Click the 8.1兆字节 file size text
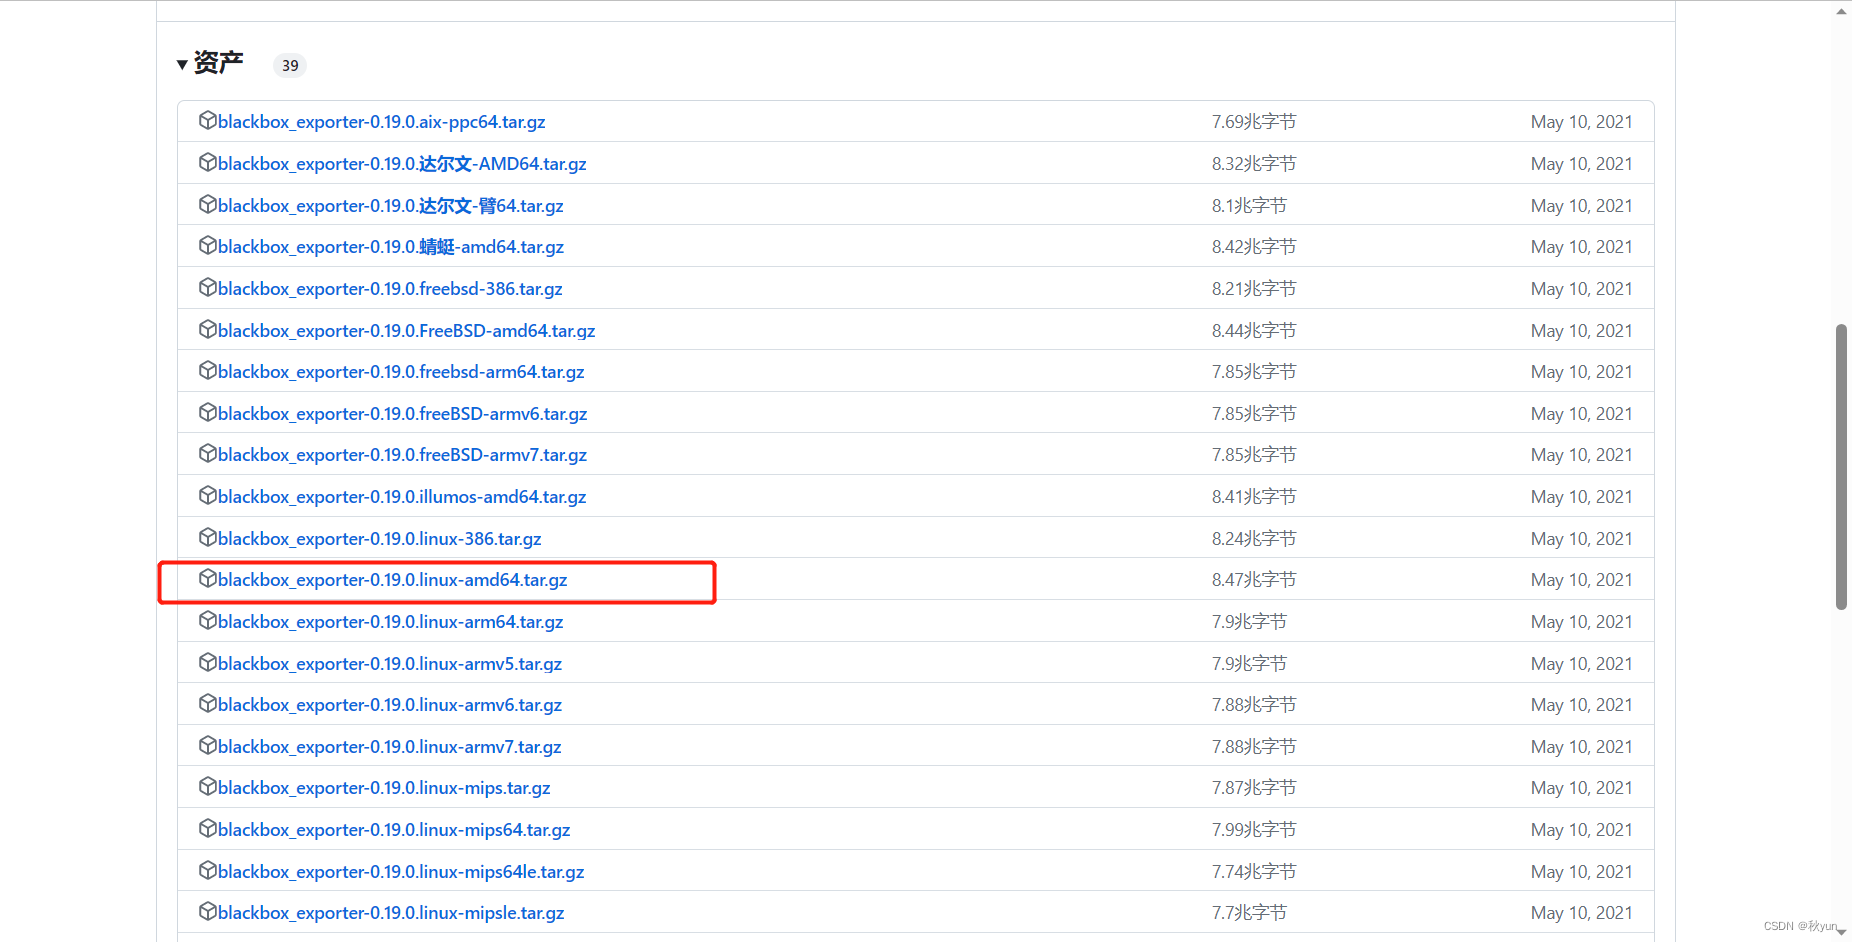This screenshot has width=1852, height=942. click(x=1250, y=206)
